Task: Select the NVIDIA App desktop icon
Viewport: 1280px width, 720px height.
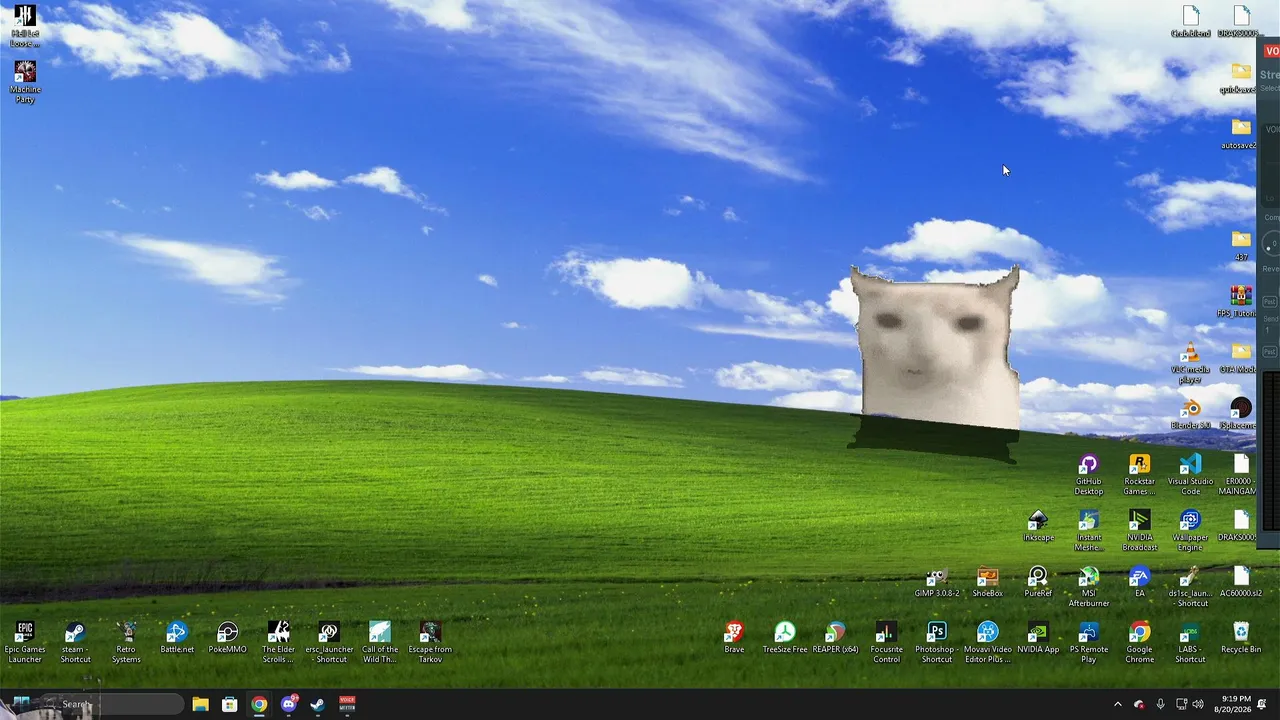Action: [x=1038, y=637]
